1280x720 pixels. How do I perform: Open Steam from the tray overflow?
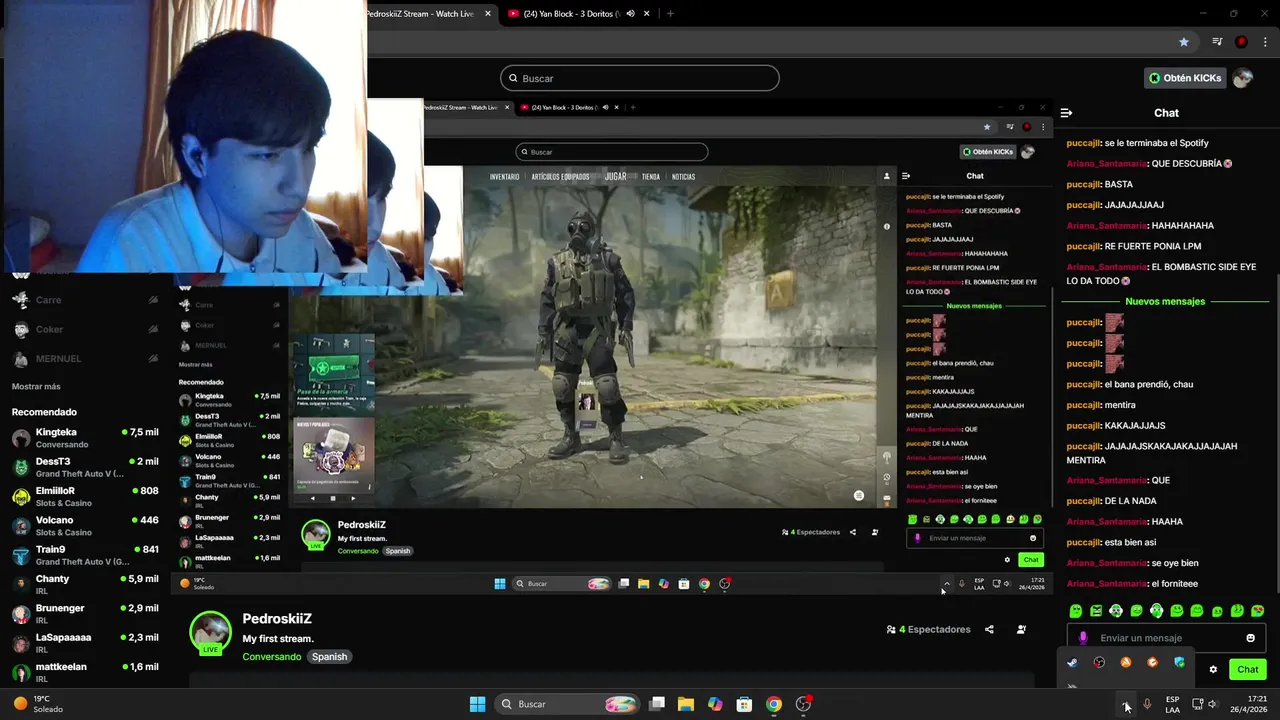[1072, 662]
